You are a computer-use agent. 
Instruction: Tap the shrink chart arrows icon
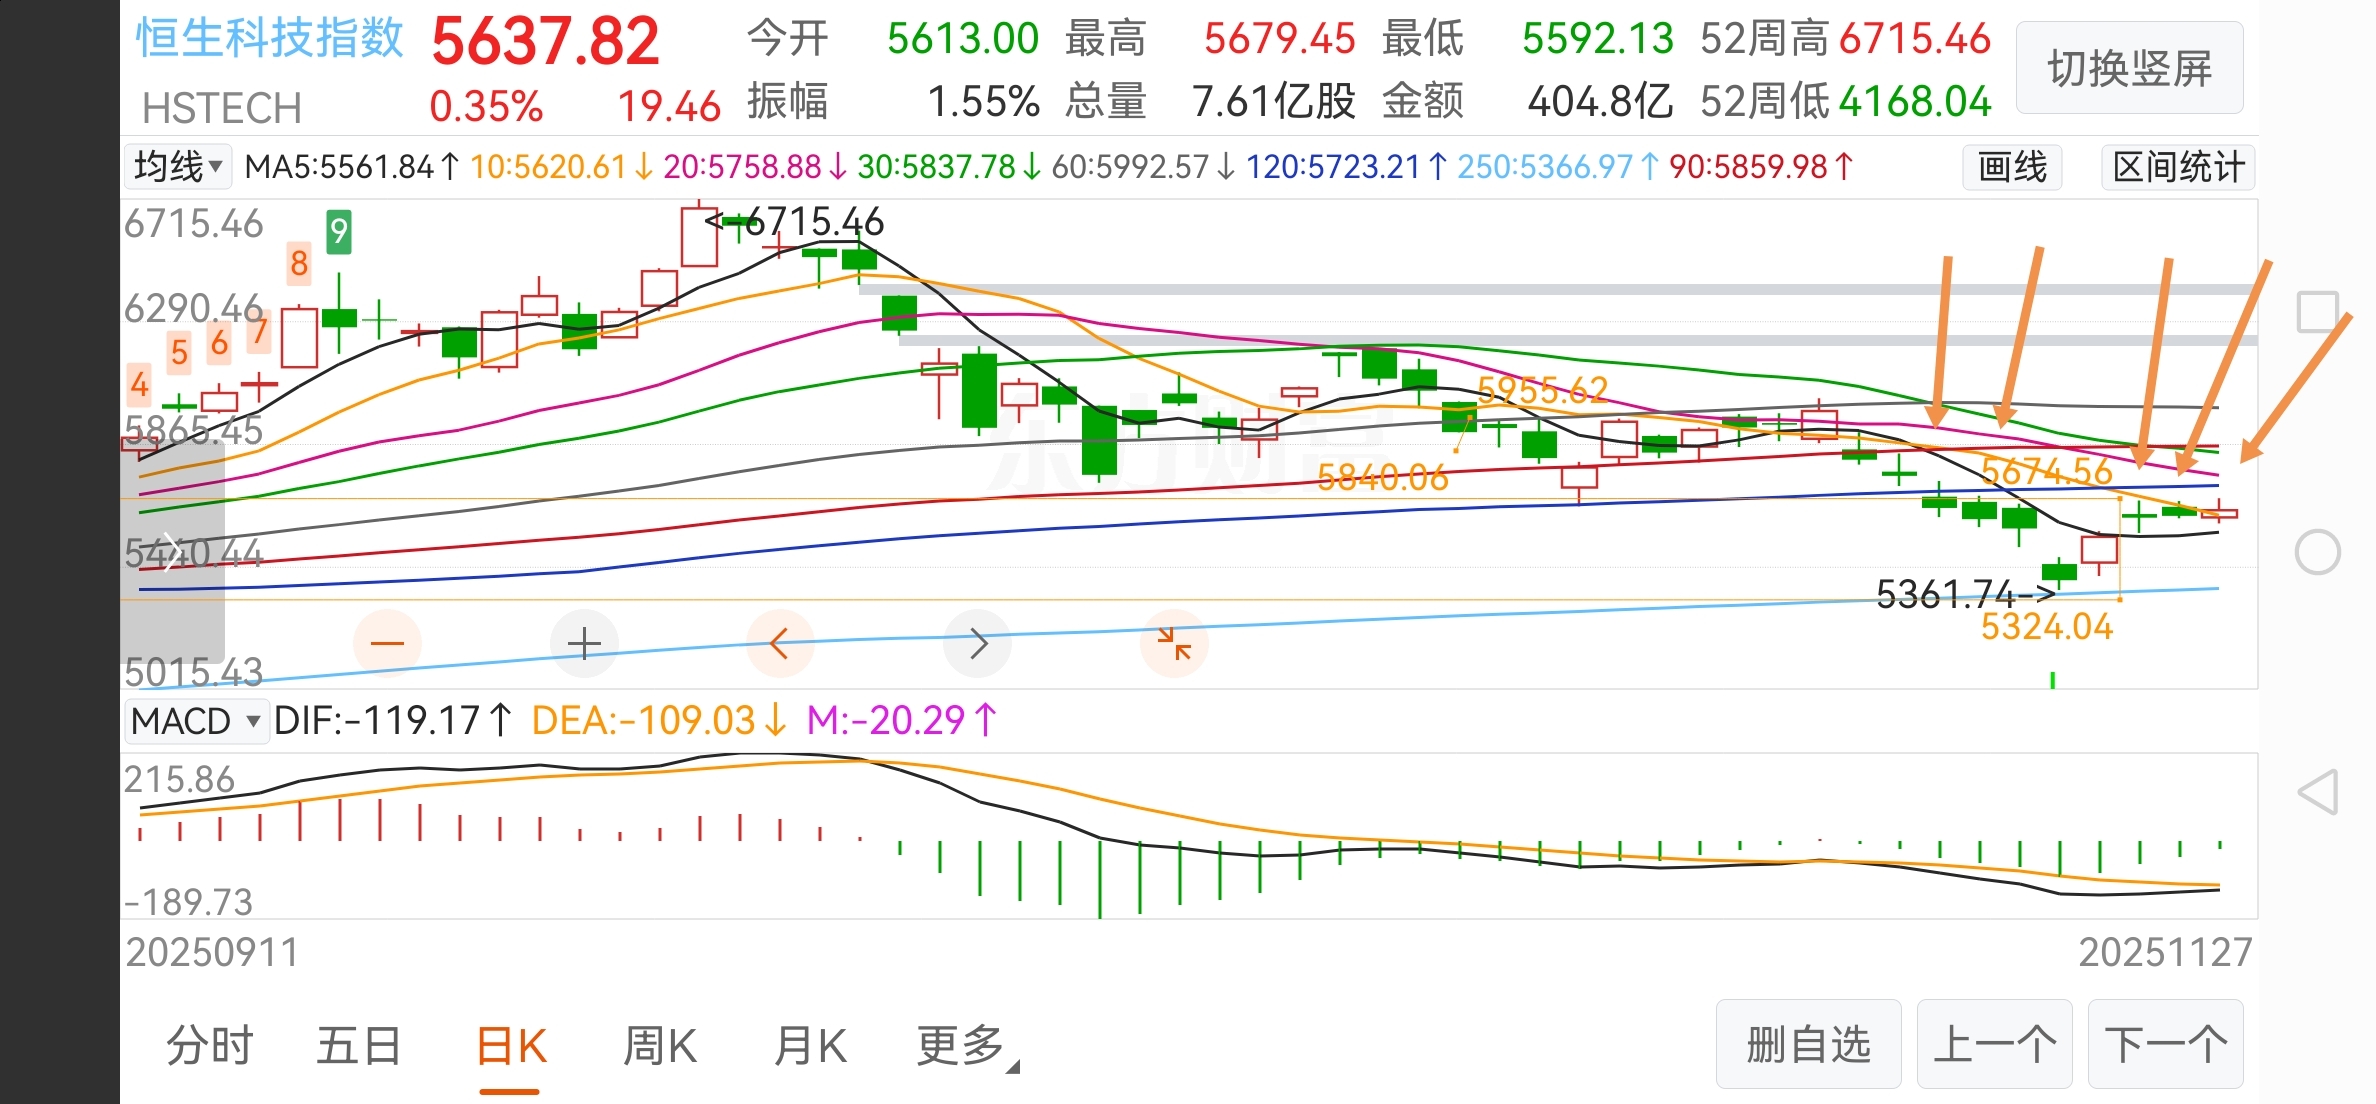click(1174, 643)
